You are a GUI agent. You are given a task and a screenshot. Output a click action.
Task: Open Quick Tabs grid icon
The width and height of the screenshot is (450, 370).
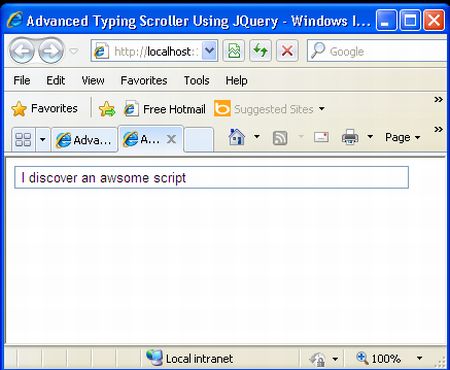(23, 139)
